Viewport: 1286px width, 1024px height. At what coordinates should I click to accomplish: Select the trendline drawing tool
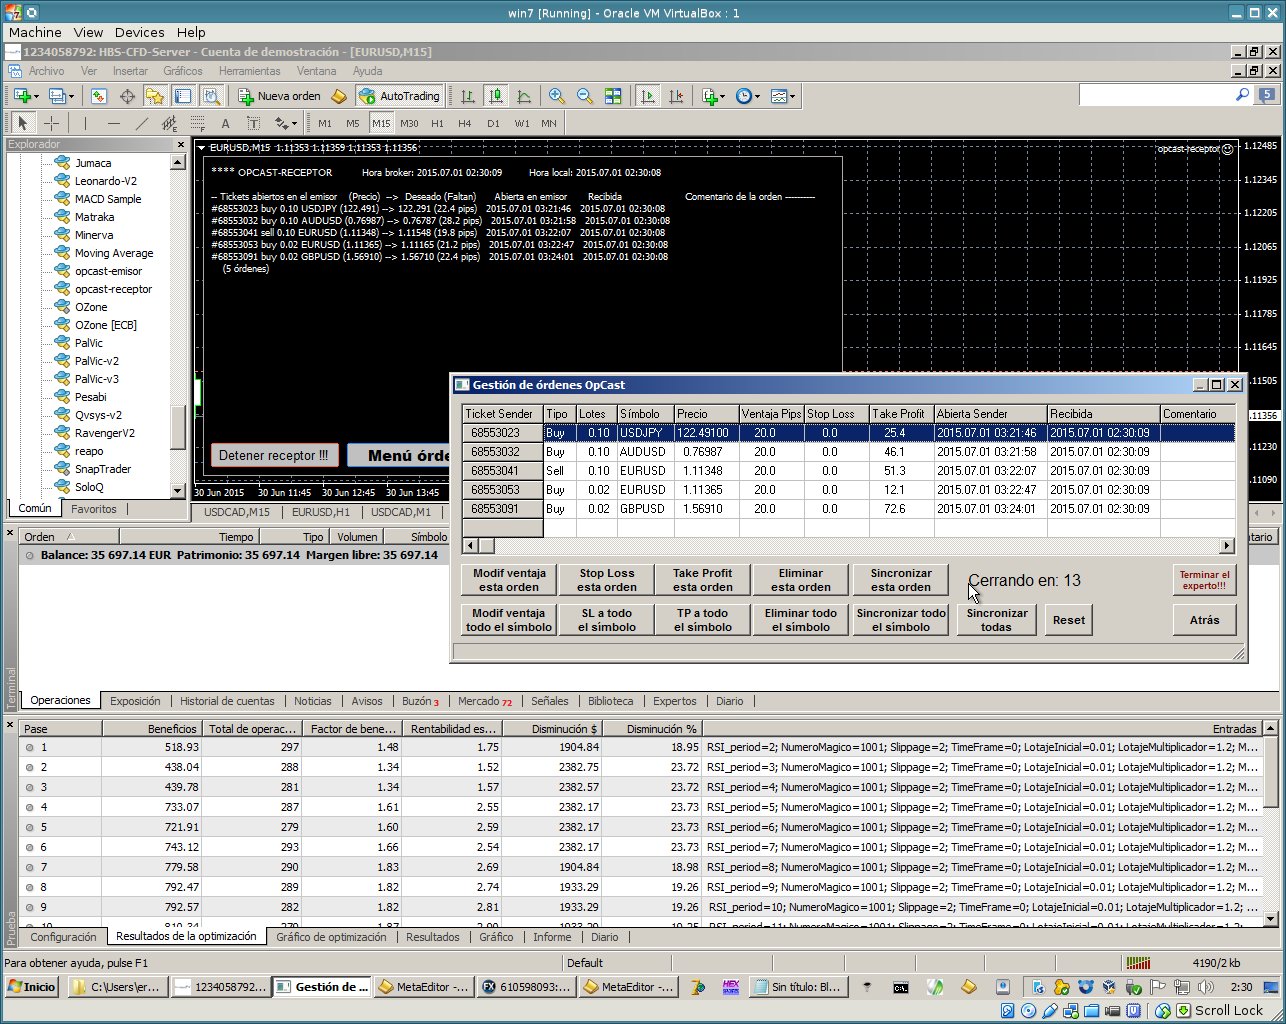(x=141, y=123)
